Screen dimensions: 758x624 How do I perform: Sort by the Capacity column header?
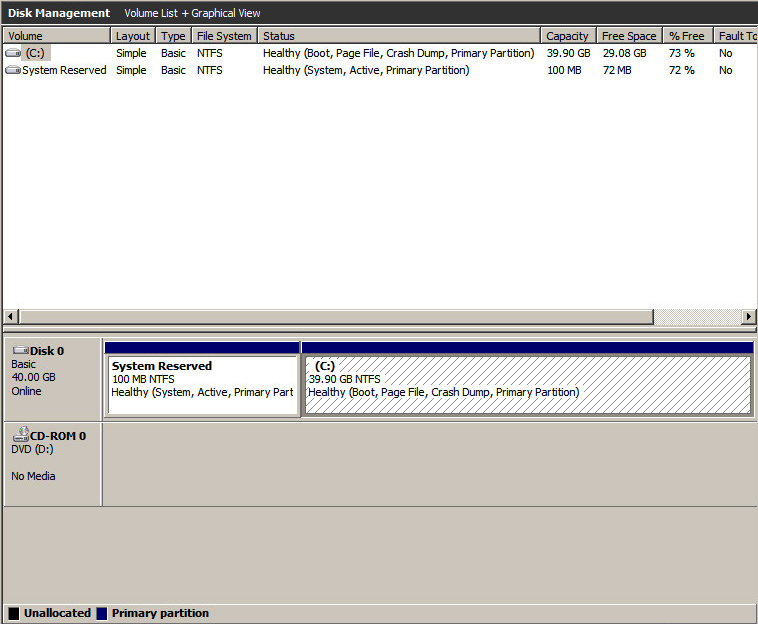tap(568, 36)
